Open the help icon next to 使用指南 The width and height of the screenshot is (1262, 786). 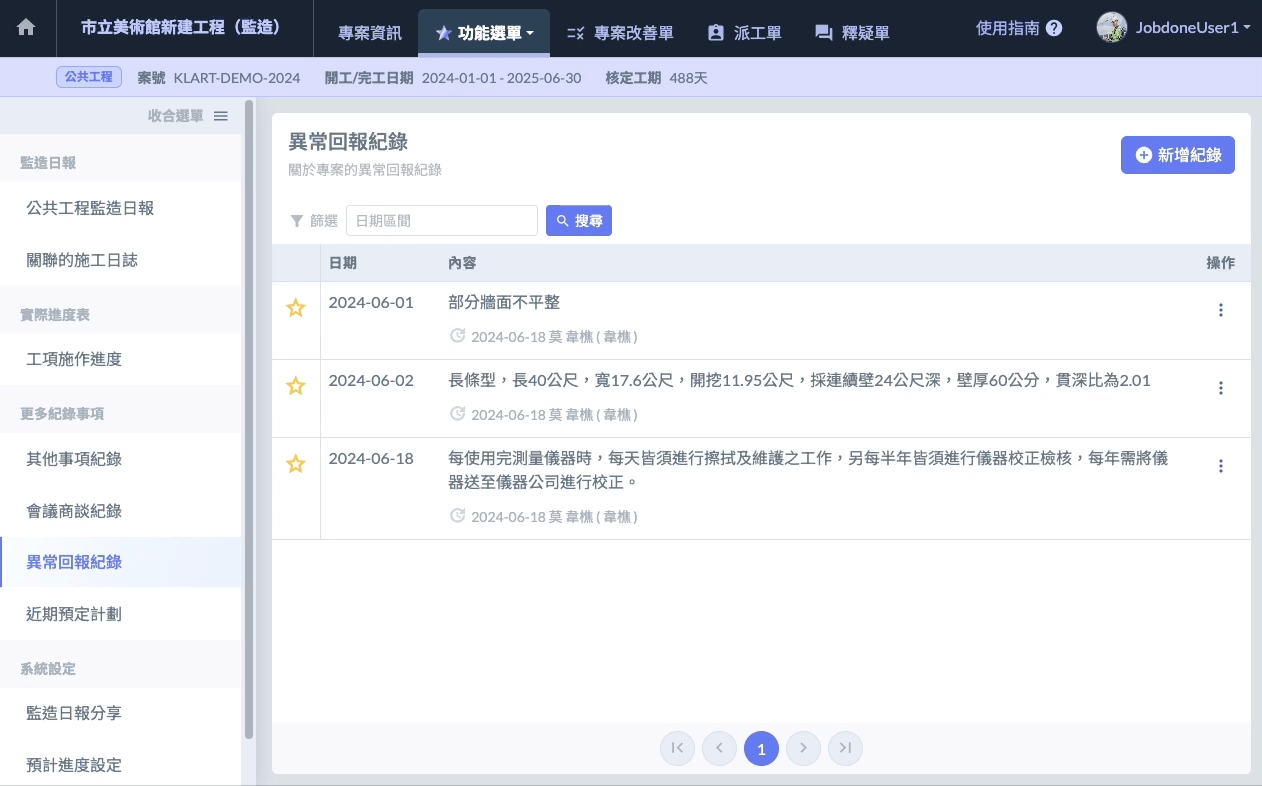1054,29
